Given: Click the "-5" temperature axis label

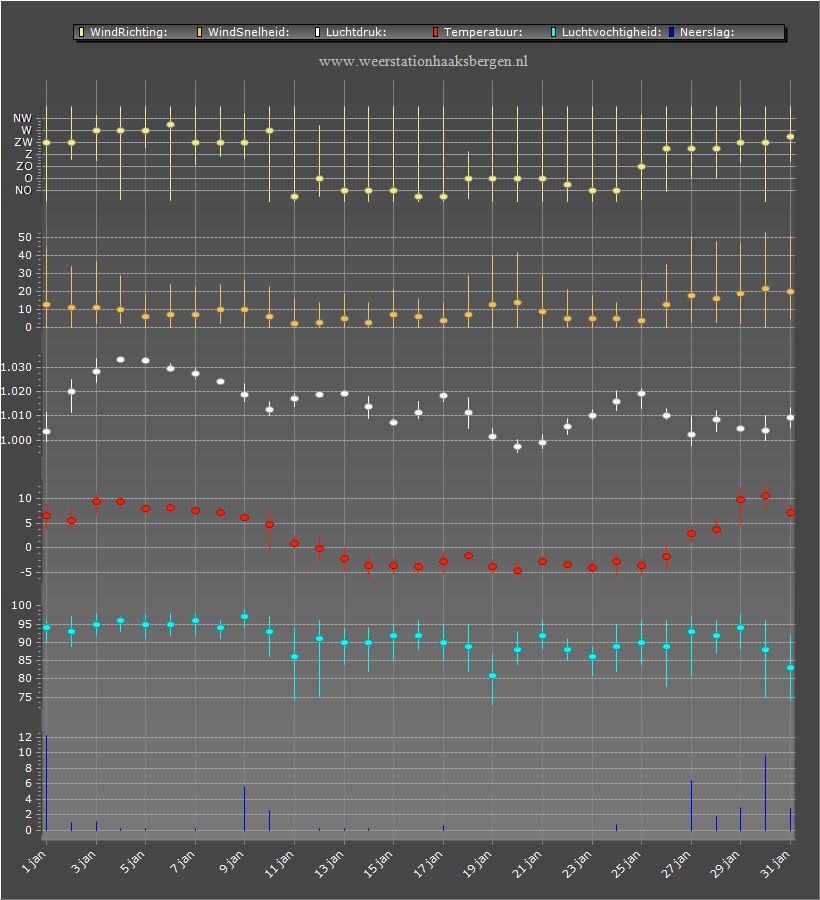Looking at the screenshot, I should click(26, 572).
